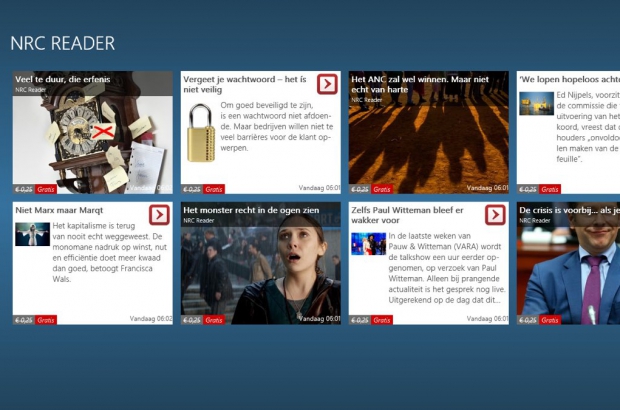Screen dimensions: 620x410
Task: Click Gratis badge on Paul Witteman tile
Action: point(382,320)
